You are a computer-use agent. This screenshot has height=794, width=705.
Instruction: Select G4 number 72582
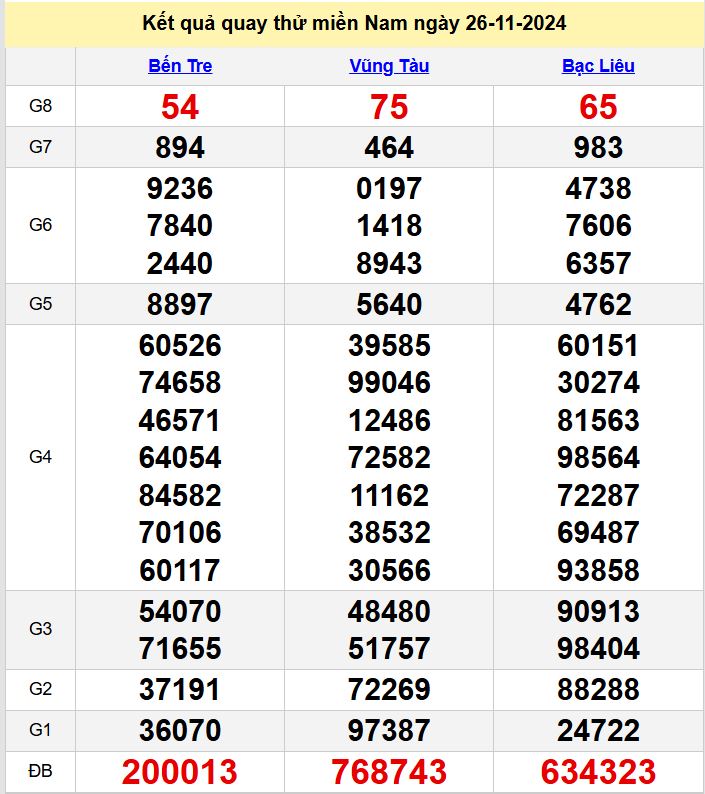pos(389,457)
